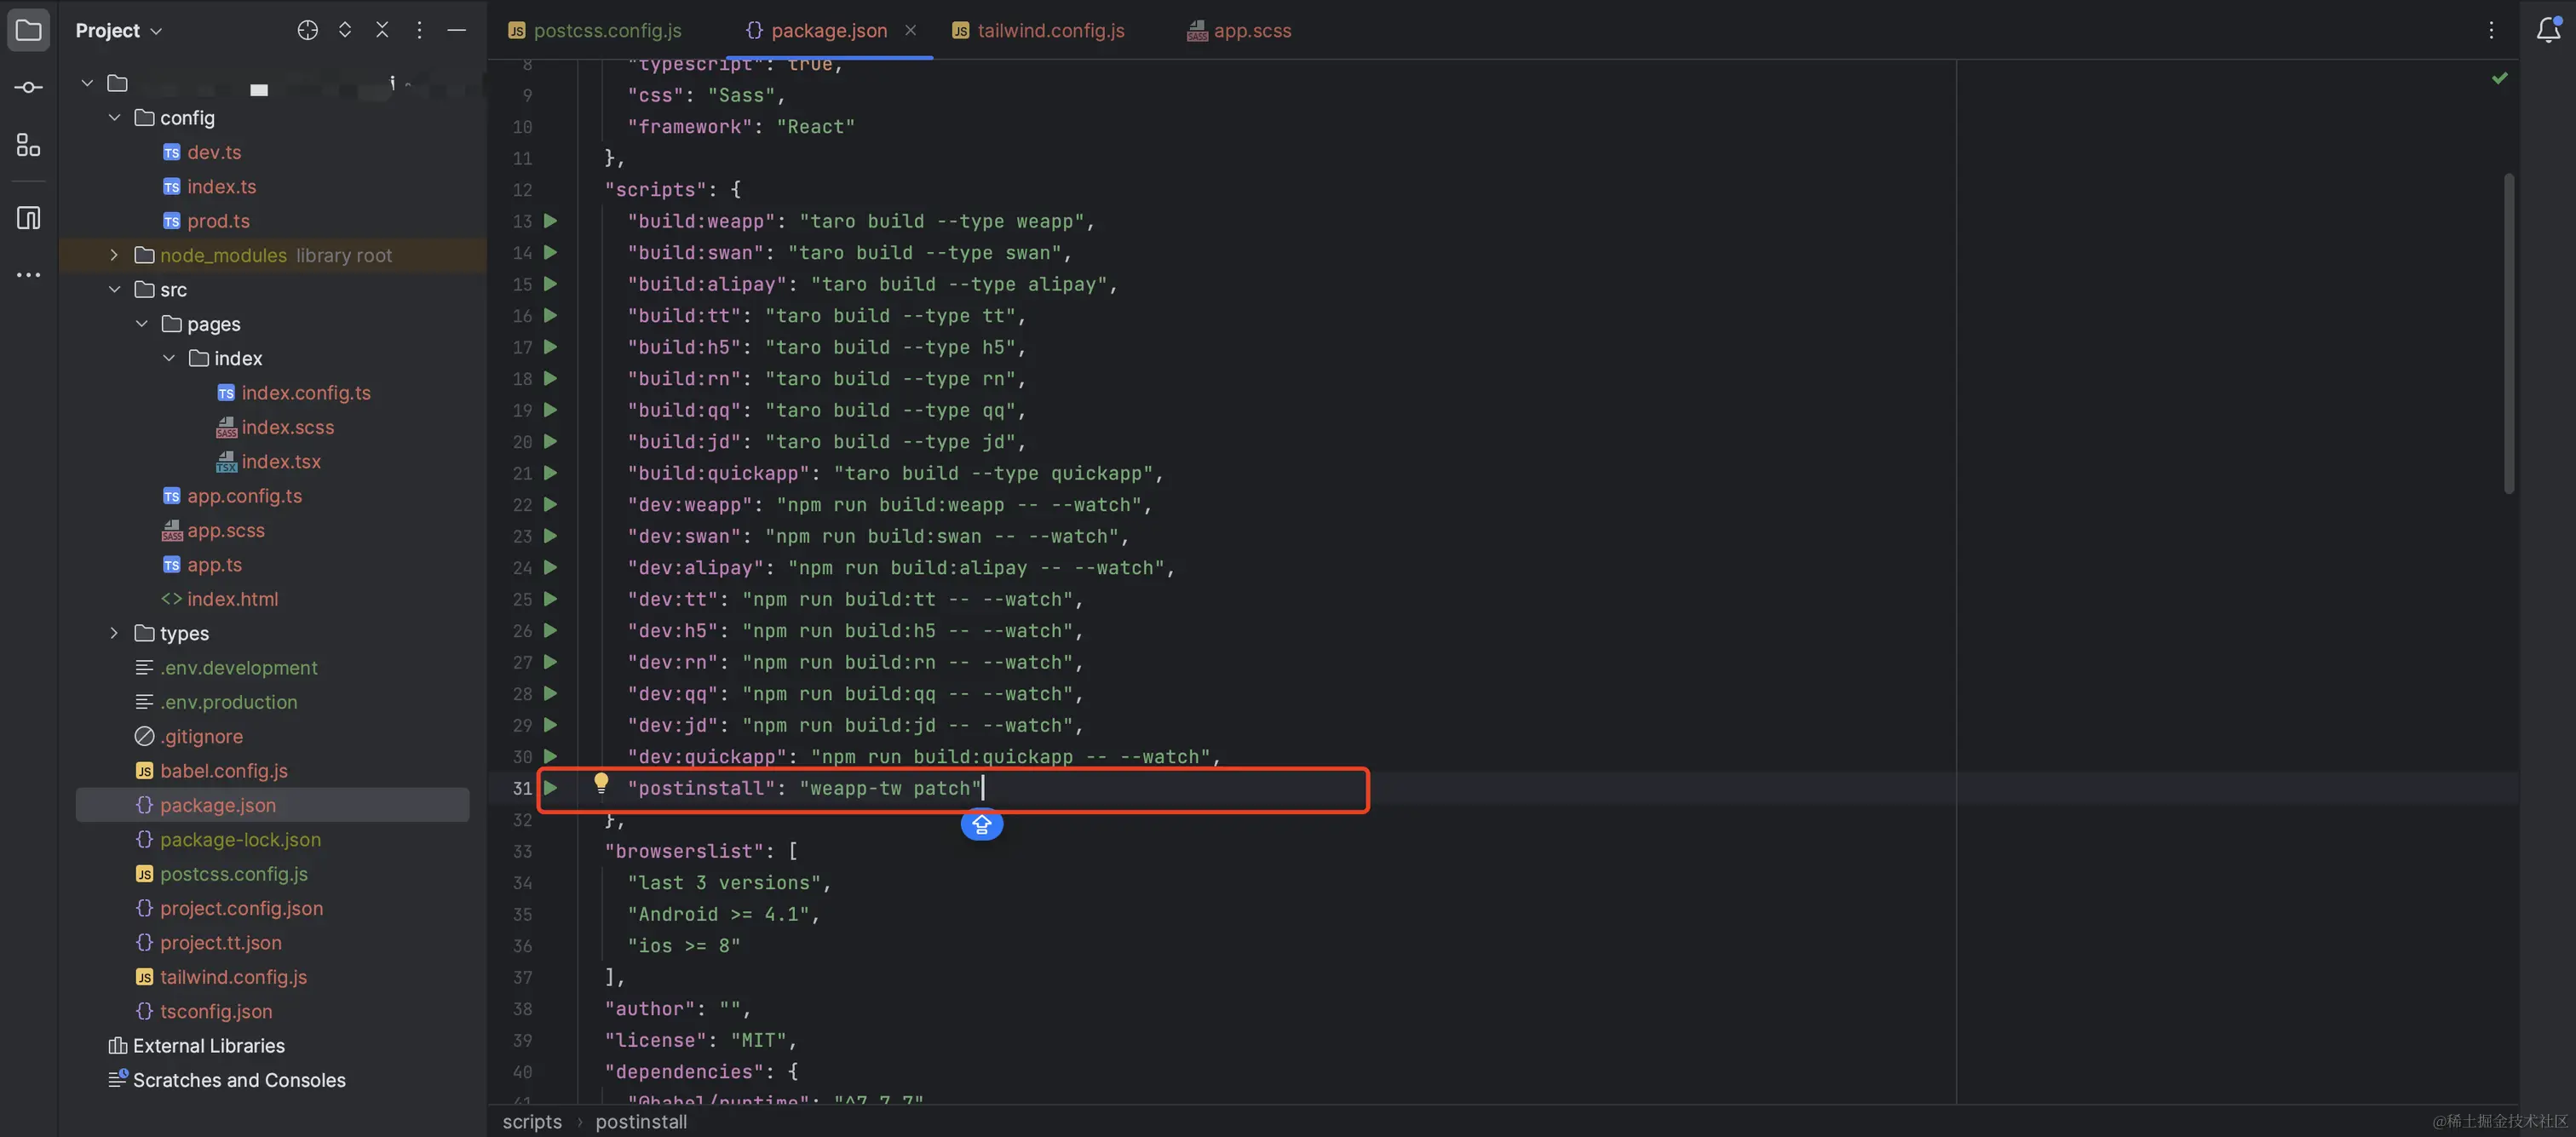Click the blue float action widget below line 31
This screenshot has width=2576, height=1137.
[981, 825]
